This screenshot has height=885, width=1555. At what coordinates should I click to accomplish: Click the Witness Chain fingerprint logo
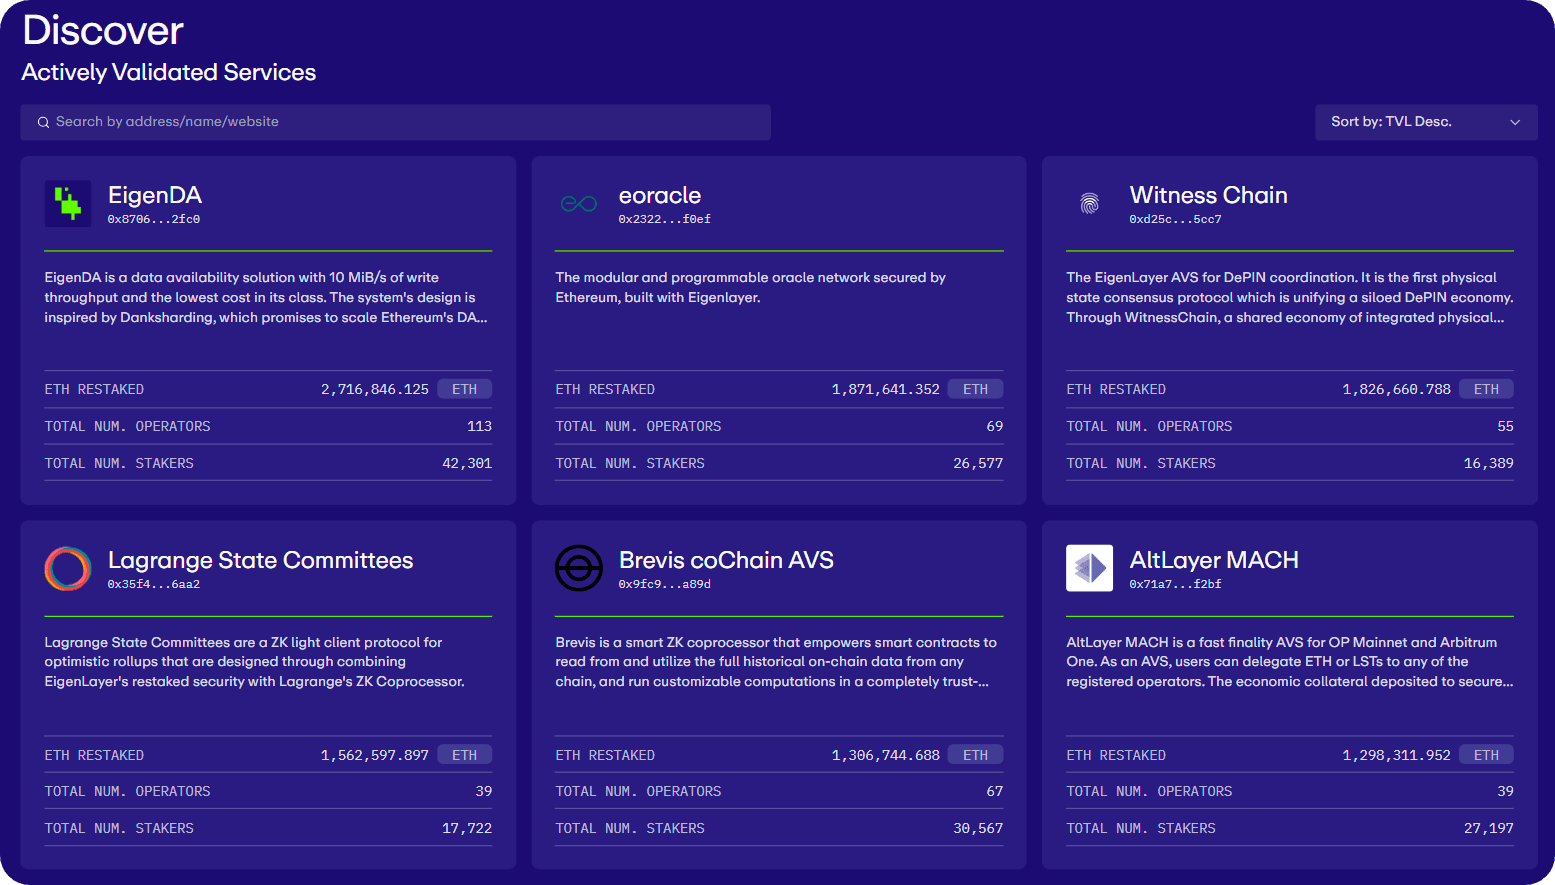(1090, 204)
